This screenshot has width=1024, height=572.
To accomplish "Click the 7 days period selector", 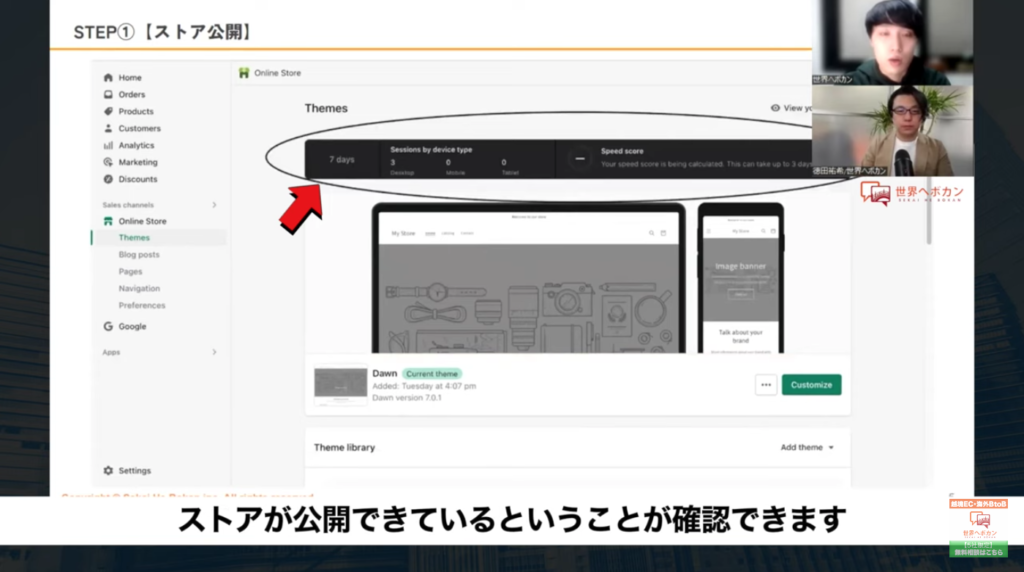I will (342, 159).
